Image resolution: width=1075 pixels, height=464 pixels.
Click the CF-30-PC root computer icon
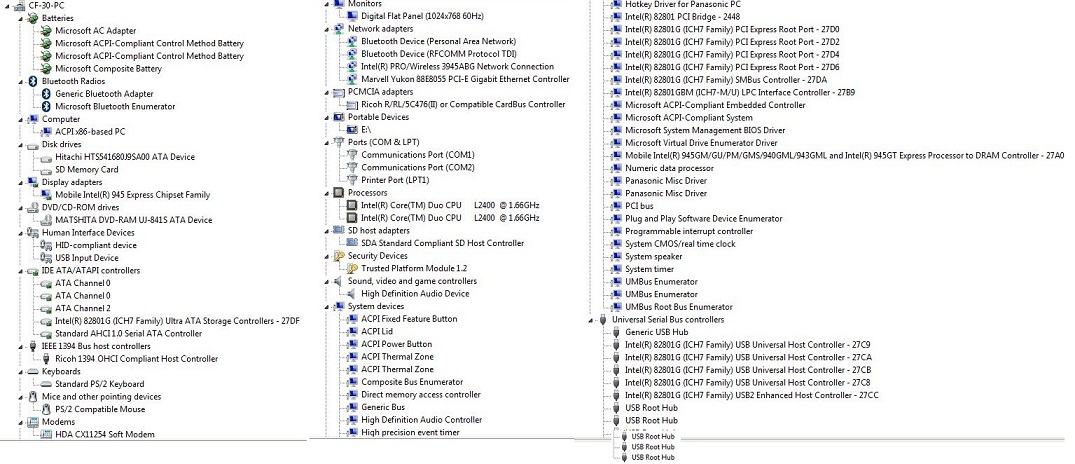pyautogui.click(x=21, y=5)
